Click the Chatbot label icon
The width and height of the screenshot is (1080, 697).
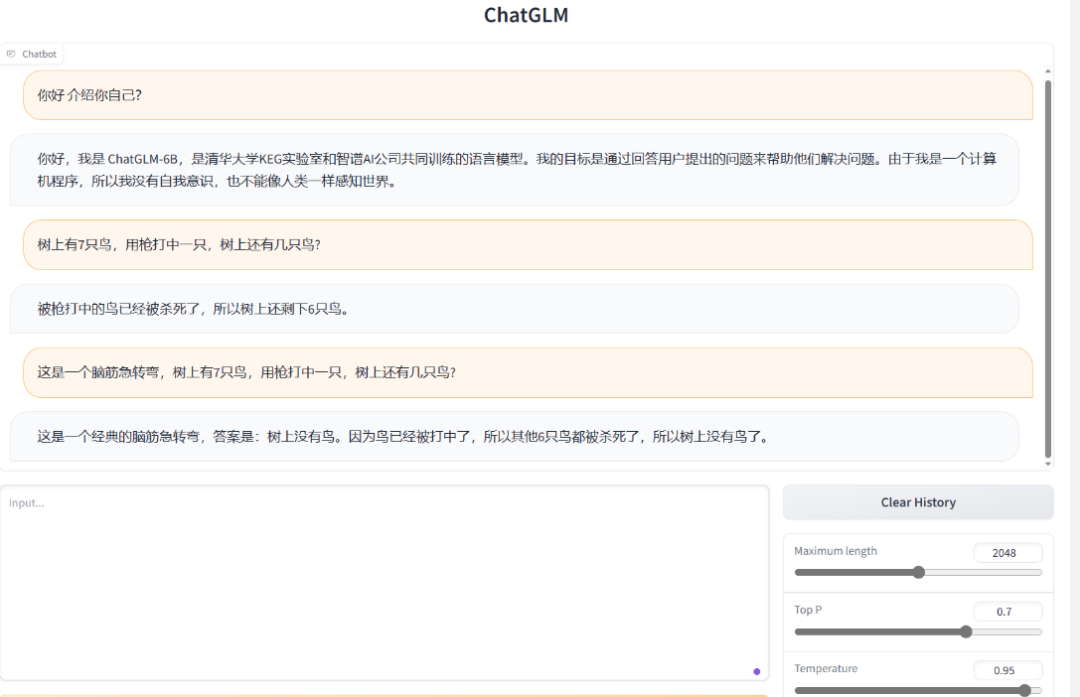[x=11, y=54]
